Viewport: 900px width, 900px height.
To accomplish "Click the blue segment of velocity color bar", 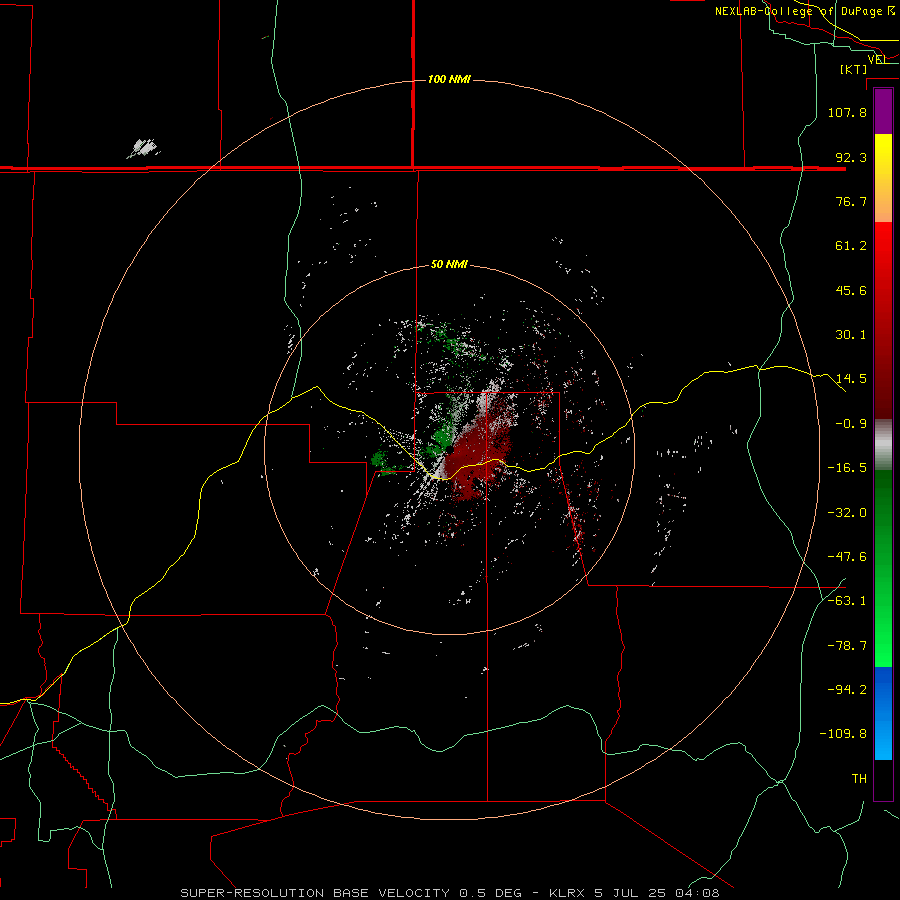I will 883,713.
